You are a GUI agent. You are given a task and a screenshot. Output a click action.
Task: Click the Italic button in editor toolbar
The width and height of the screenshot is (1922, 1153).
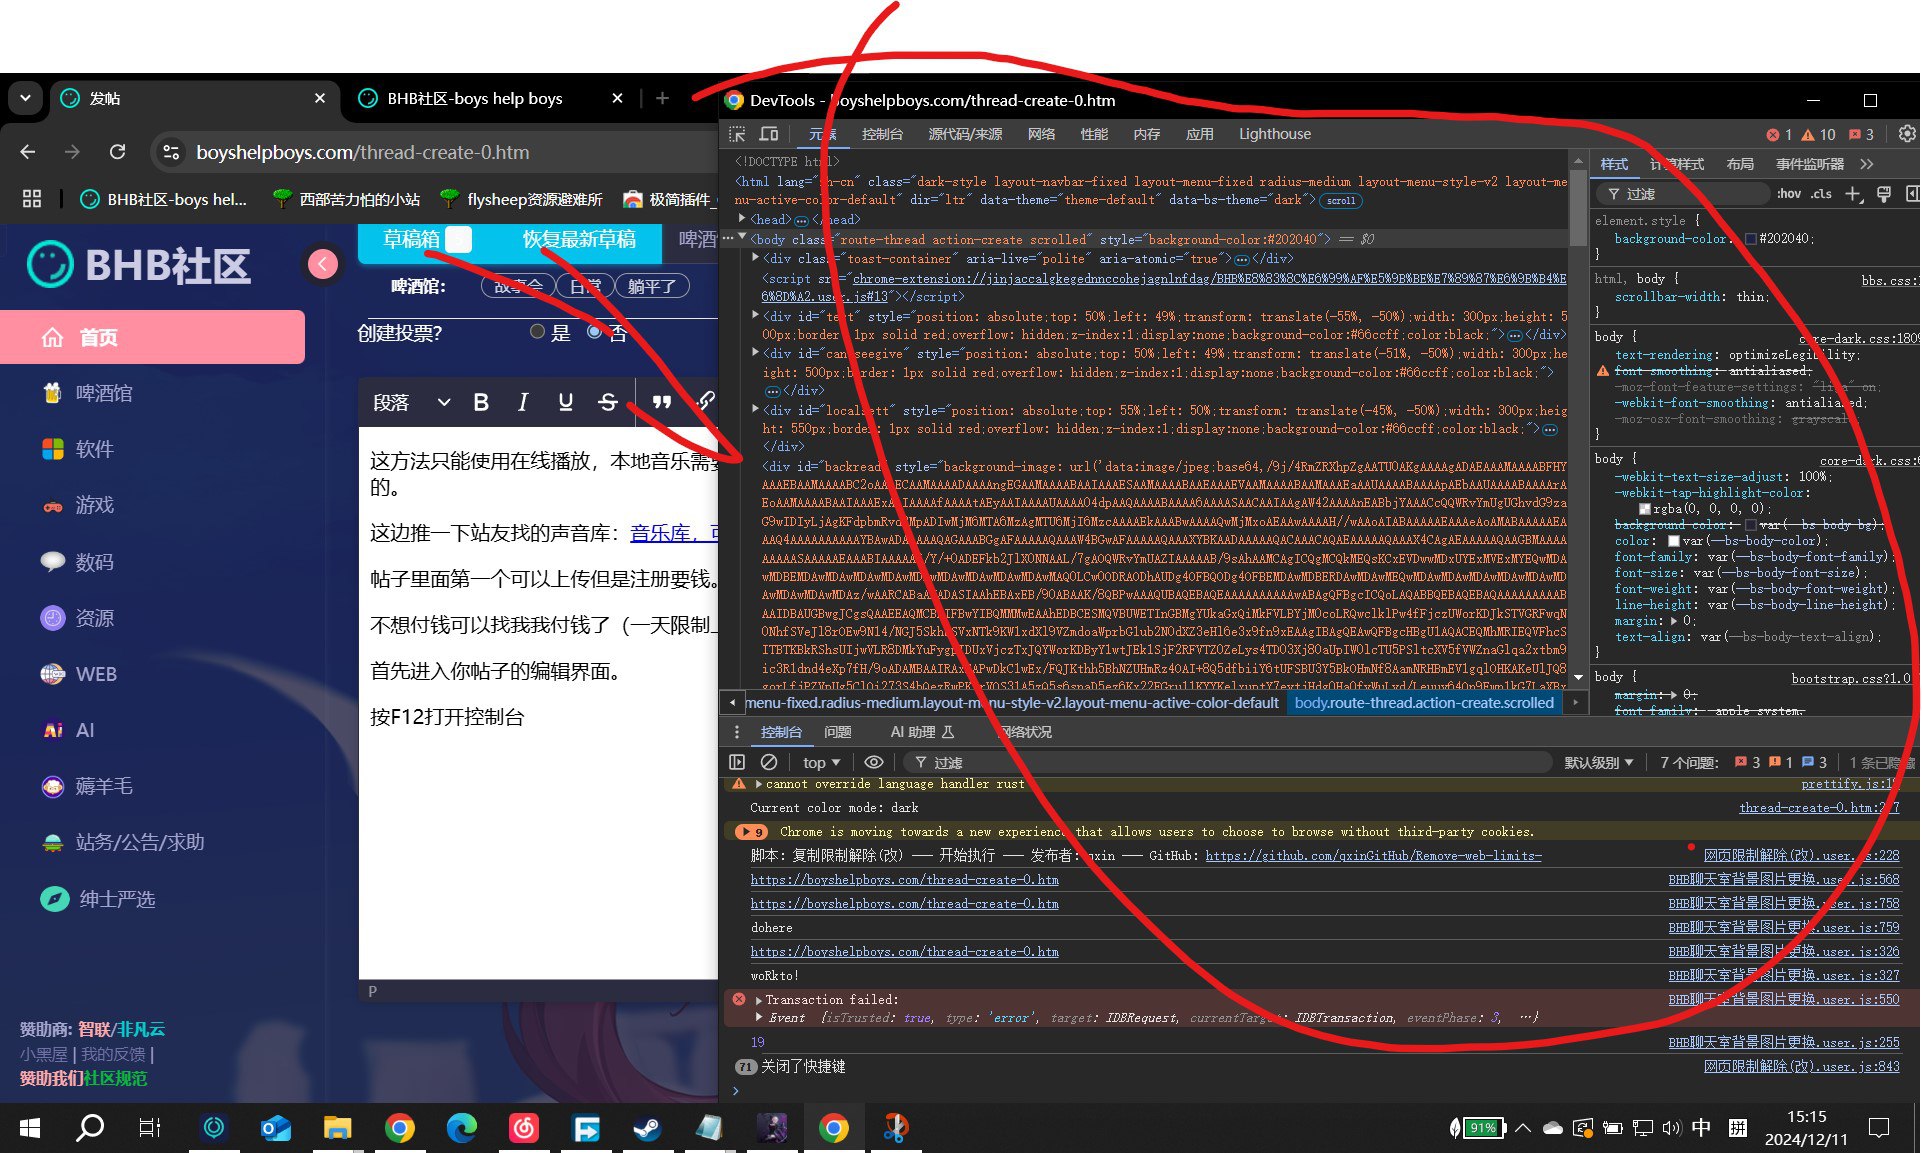pyautogui.click(x=523, y=402)
